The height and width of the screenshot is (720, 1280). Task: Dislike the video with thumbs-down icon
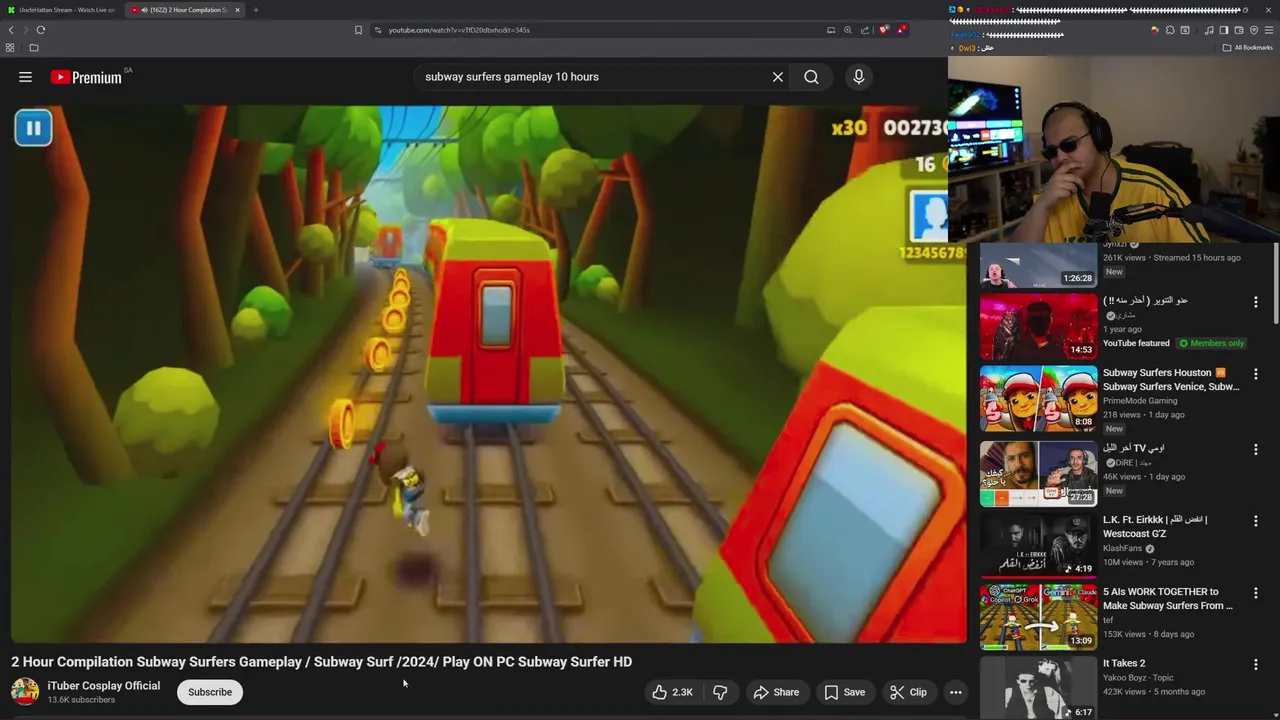(x=720, y=692)
